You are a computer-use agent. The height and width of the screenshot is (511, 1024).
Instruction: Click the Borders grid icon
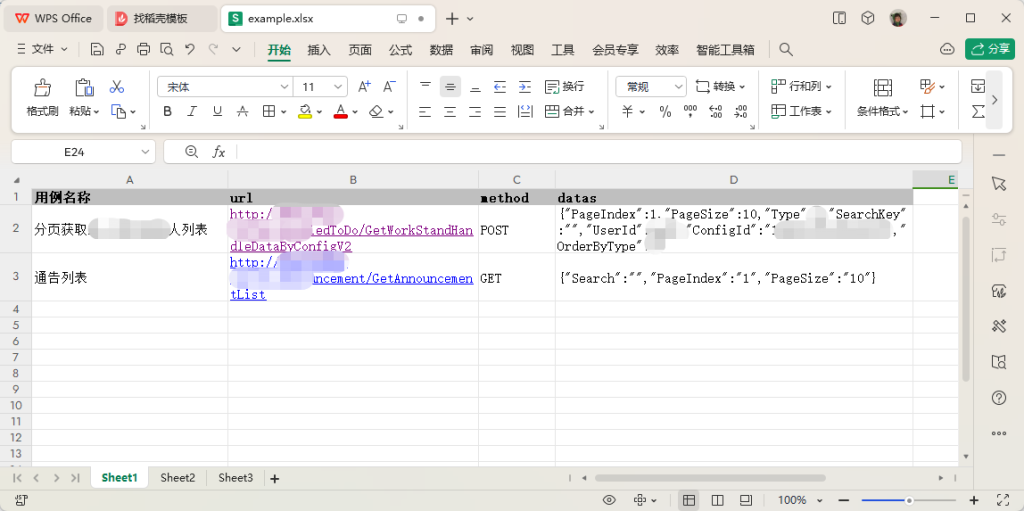tap(268, 112)
